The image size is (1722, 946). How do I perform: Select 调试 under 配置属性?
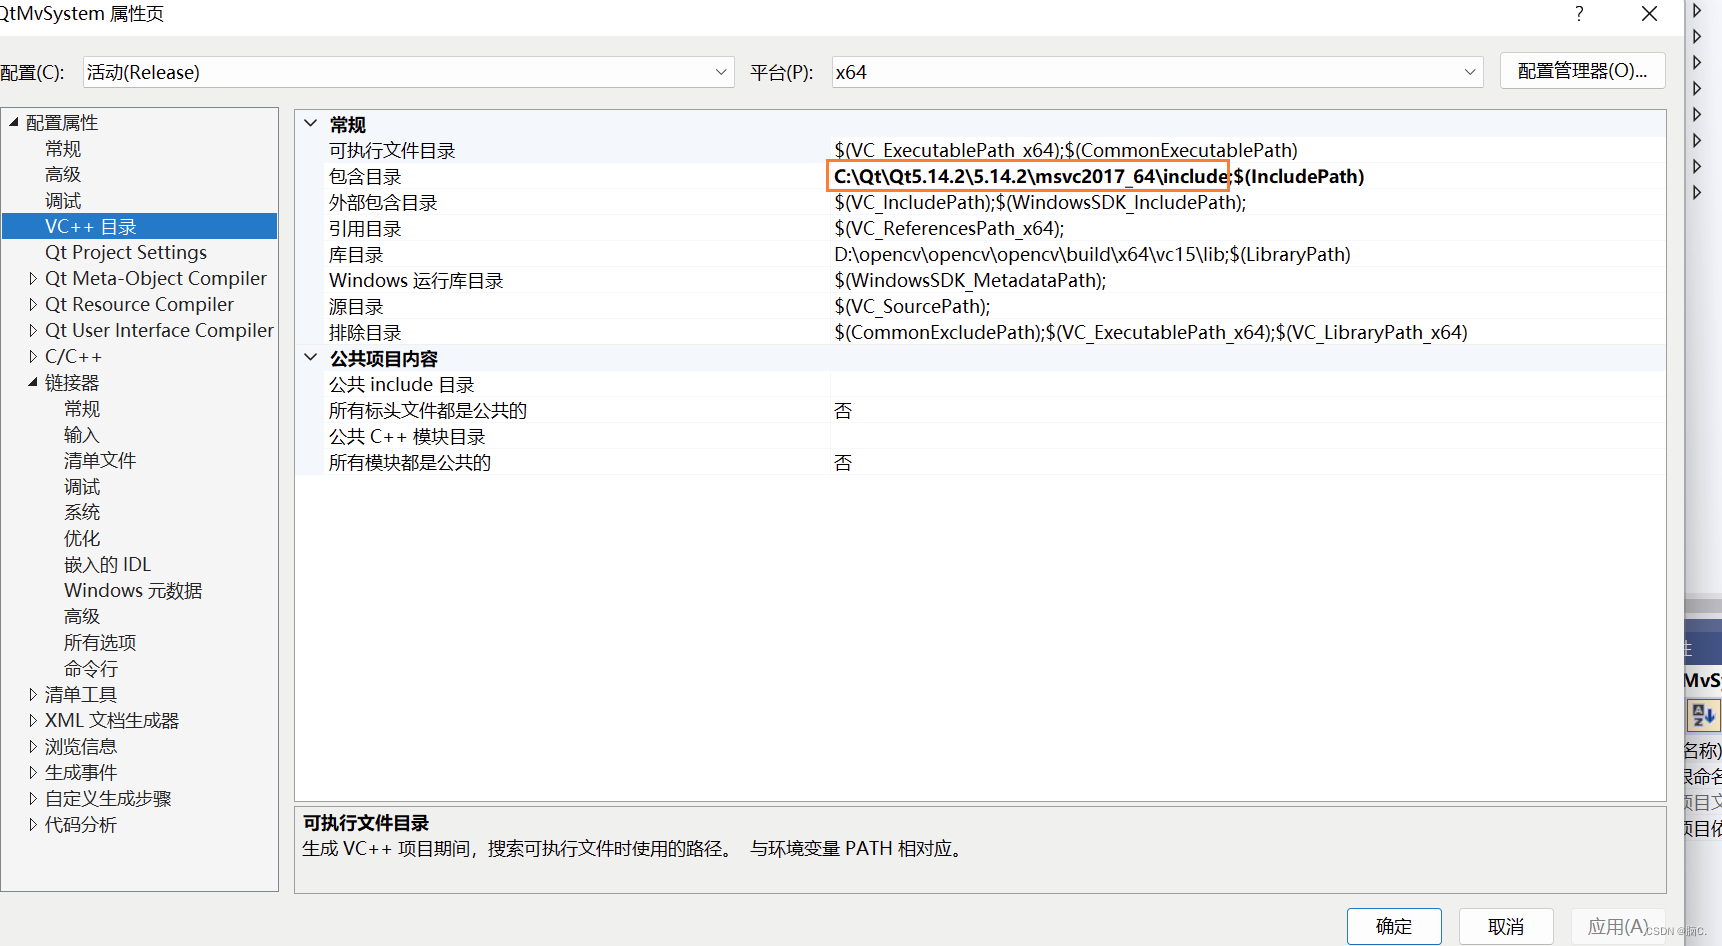pyautogui.click(x=63, y=200)
